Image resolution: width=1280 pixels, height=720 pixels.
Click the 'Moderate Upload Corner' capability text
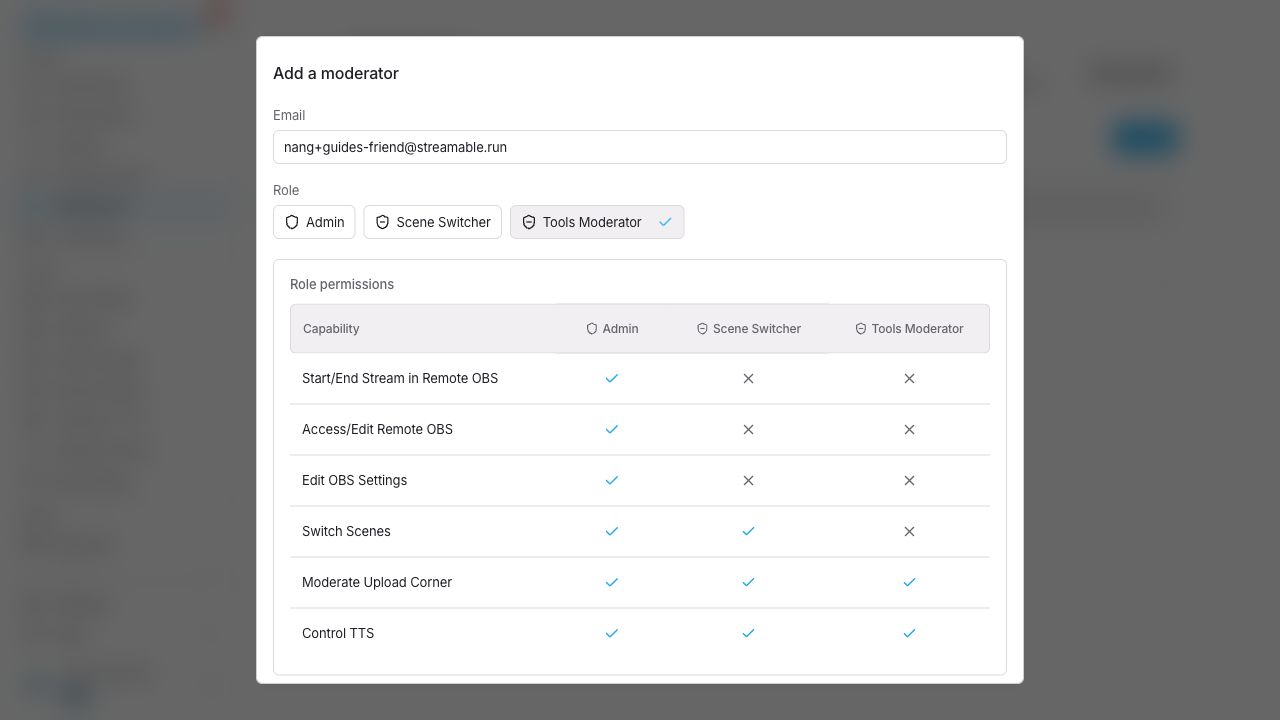pos(377,583)
